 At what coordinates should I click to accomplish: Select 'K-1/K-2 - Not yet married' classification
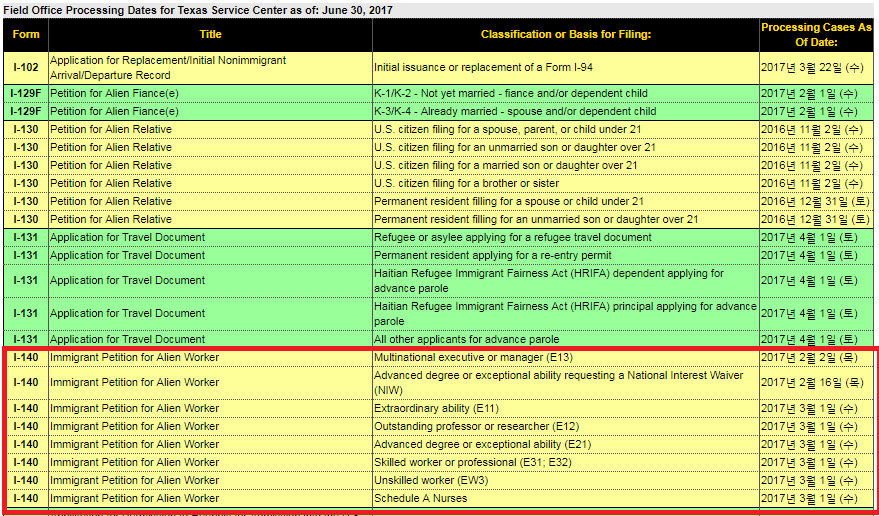pos(511,93)
